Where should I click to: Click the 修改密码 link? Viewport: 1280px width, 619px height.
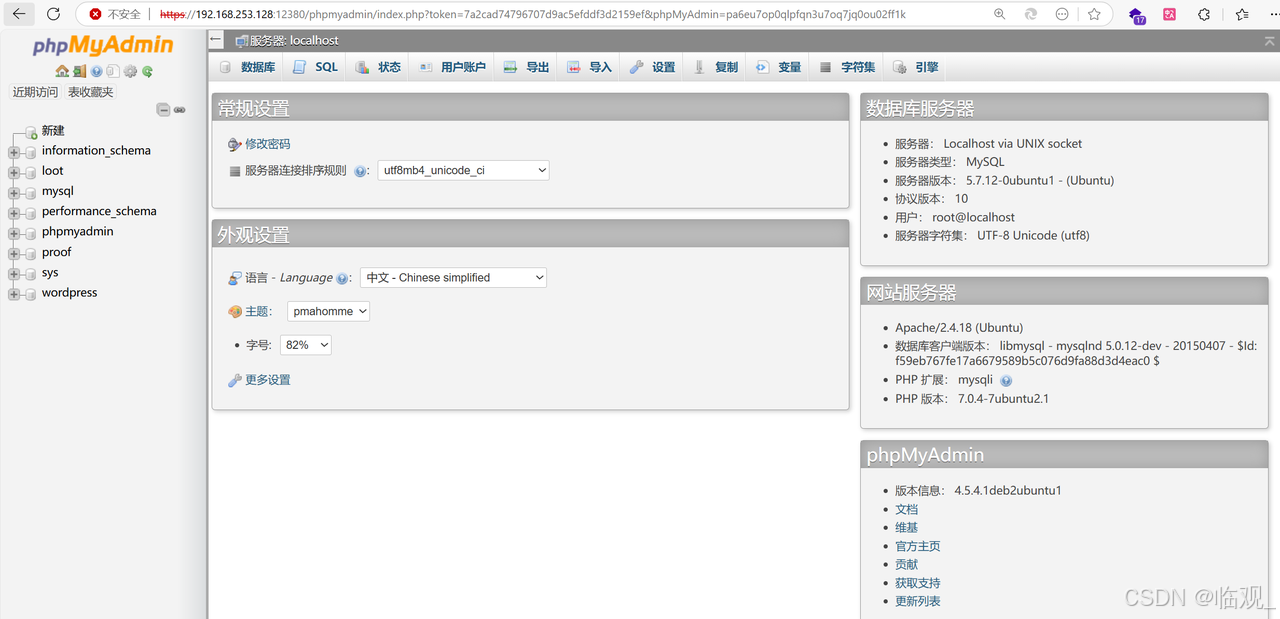point(267,144)
